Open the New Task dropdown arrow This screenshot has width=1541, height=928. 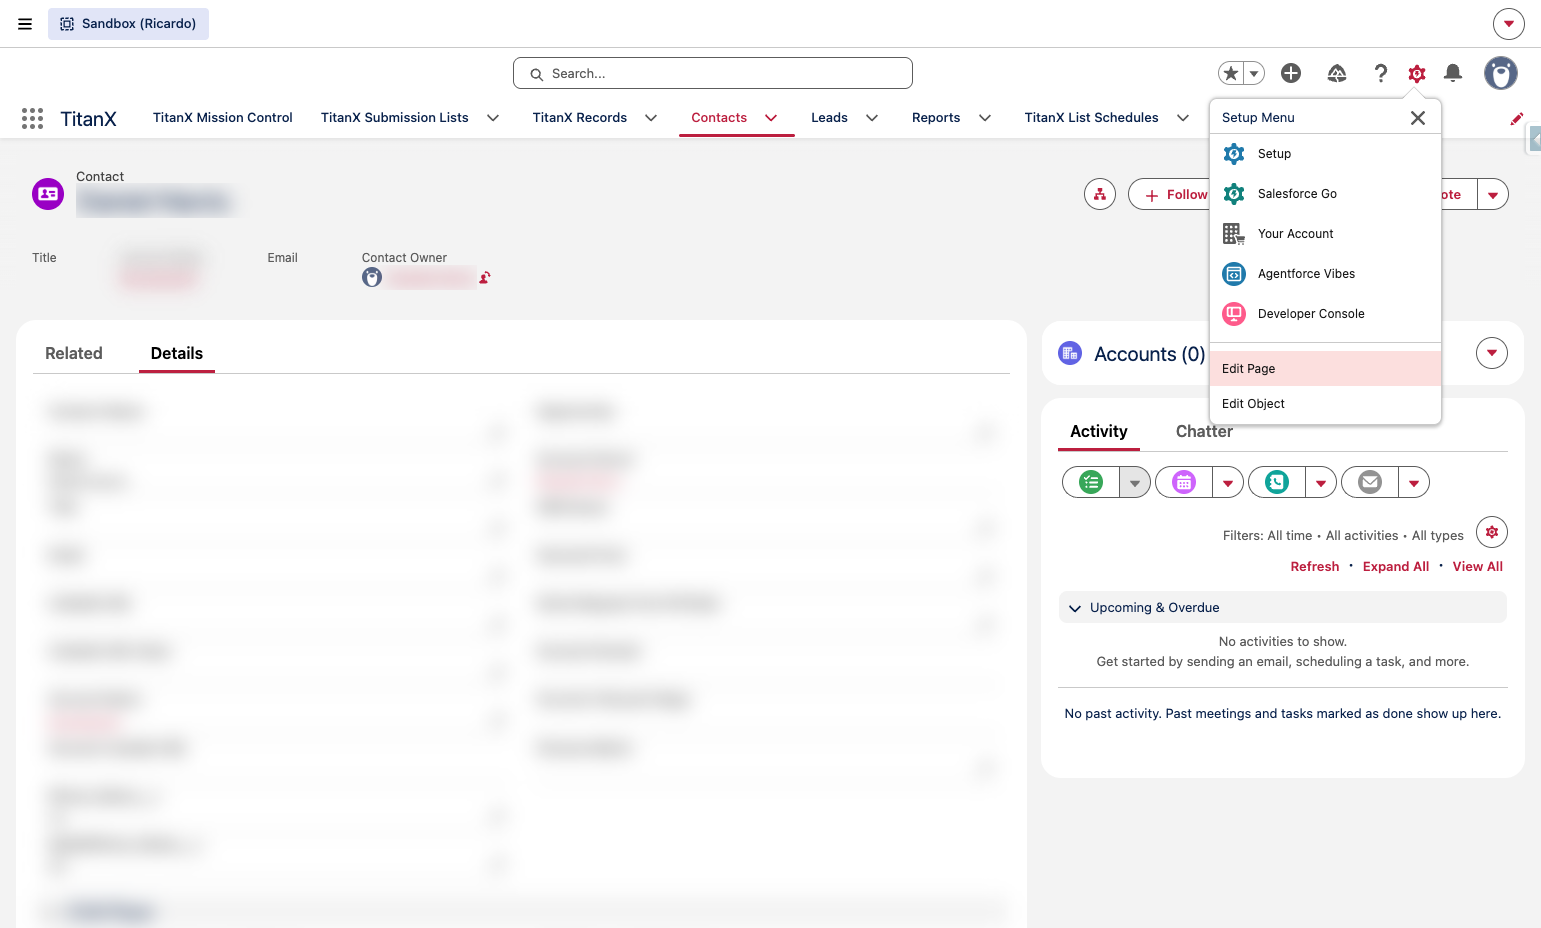point(1135,482)
